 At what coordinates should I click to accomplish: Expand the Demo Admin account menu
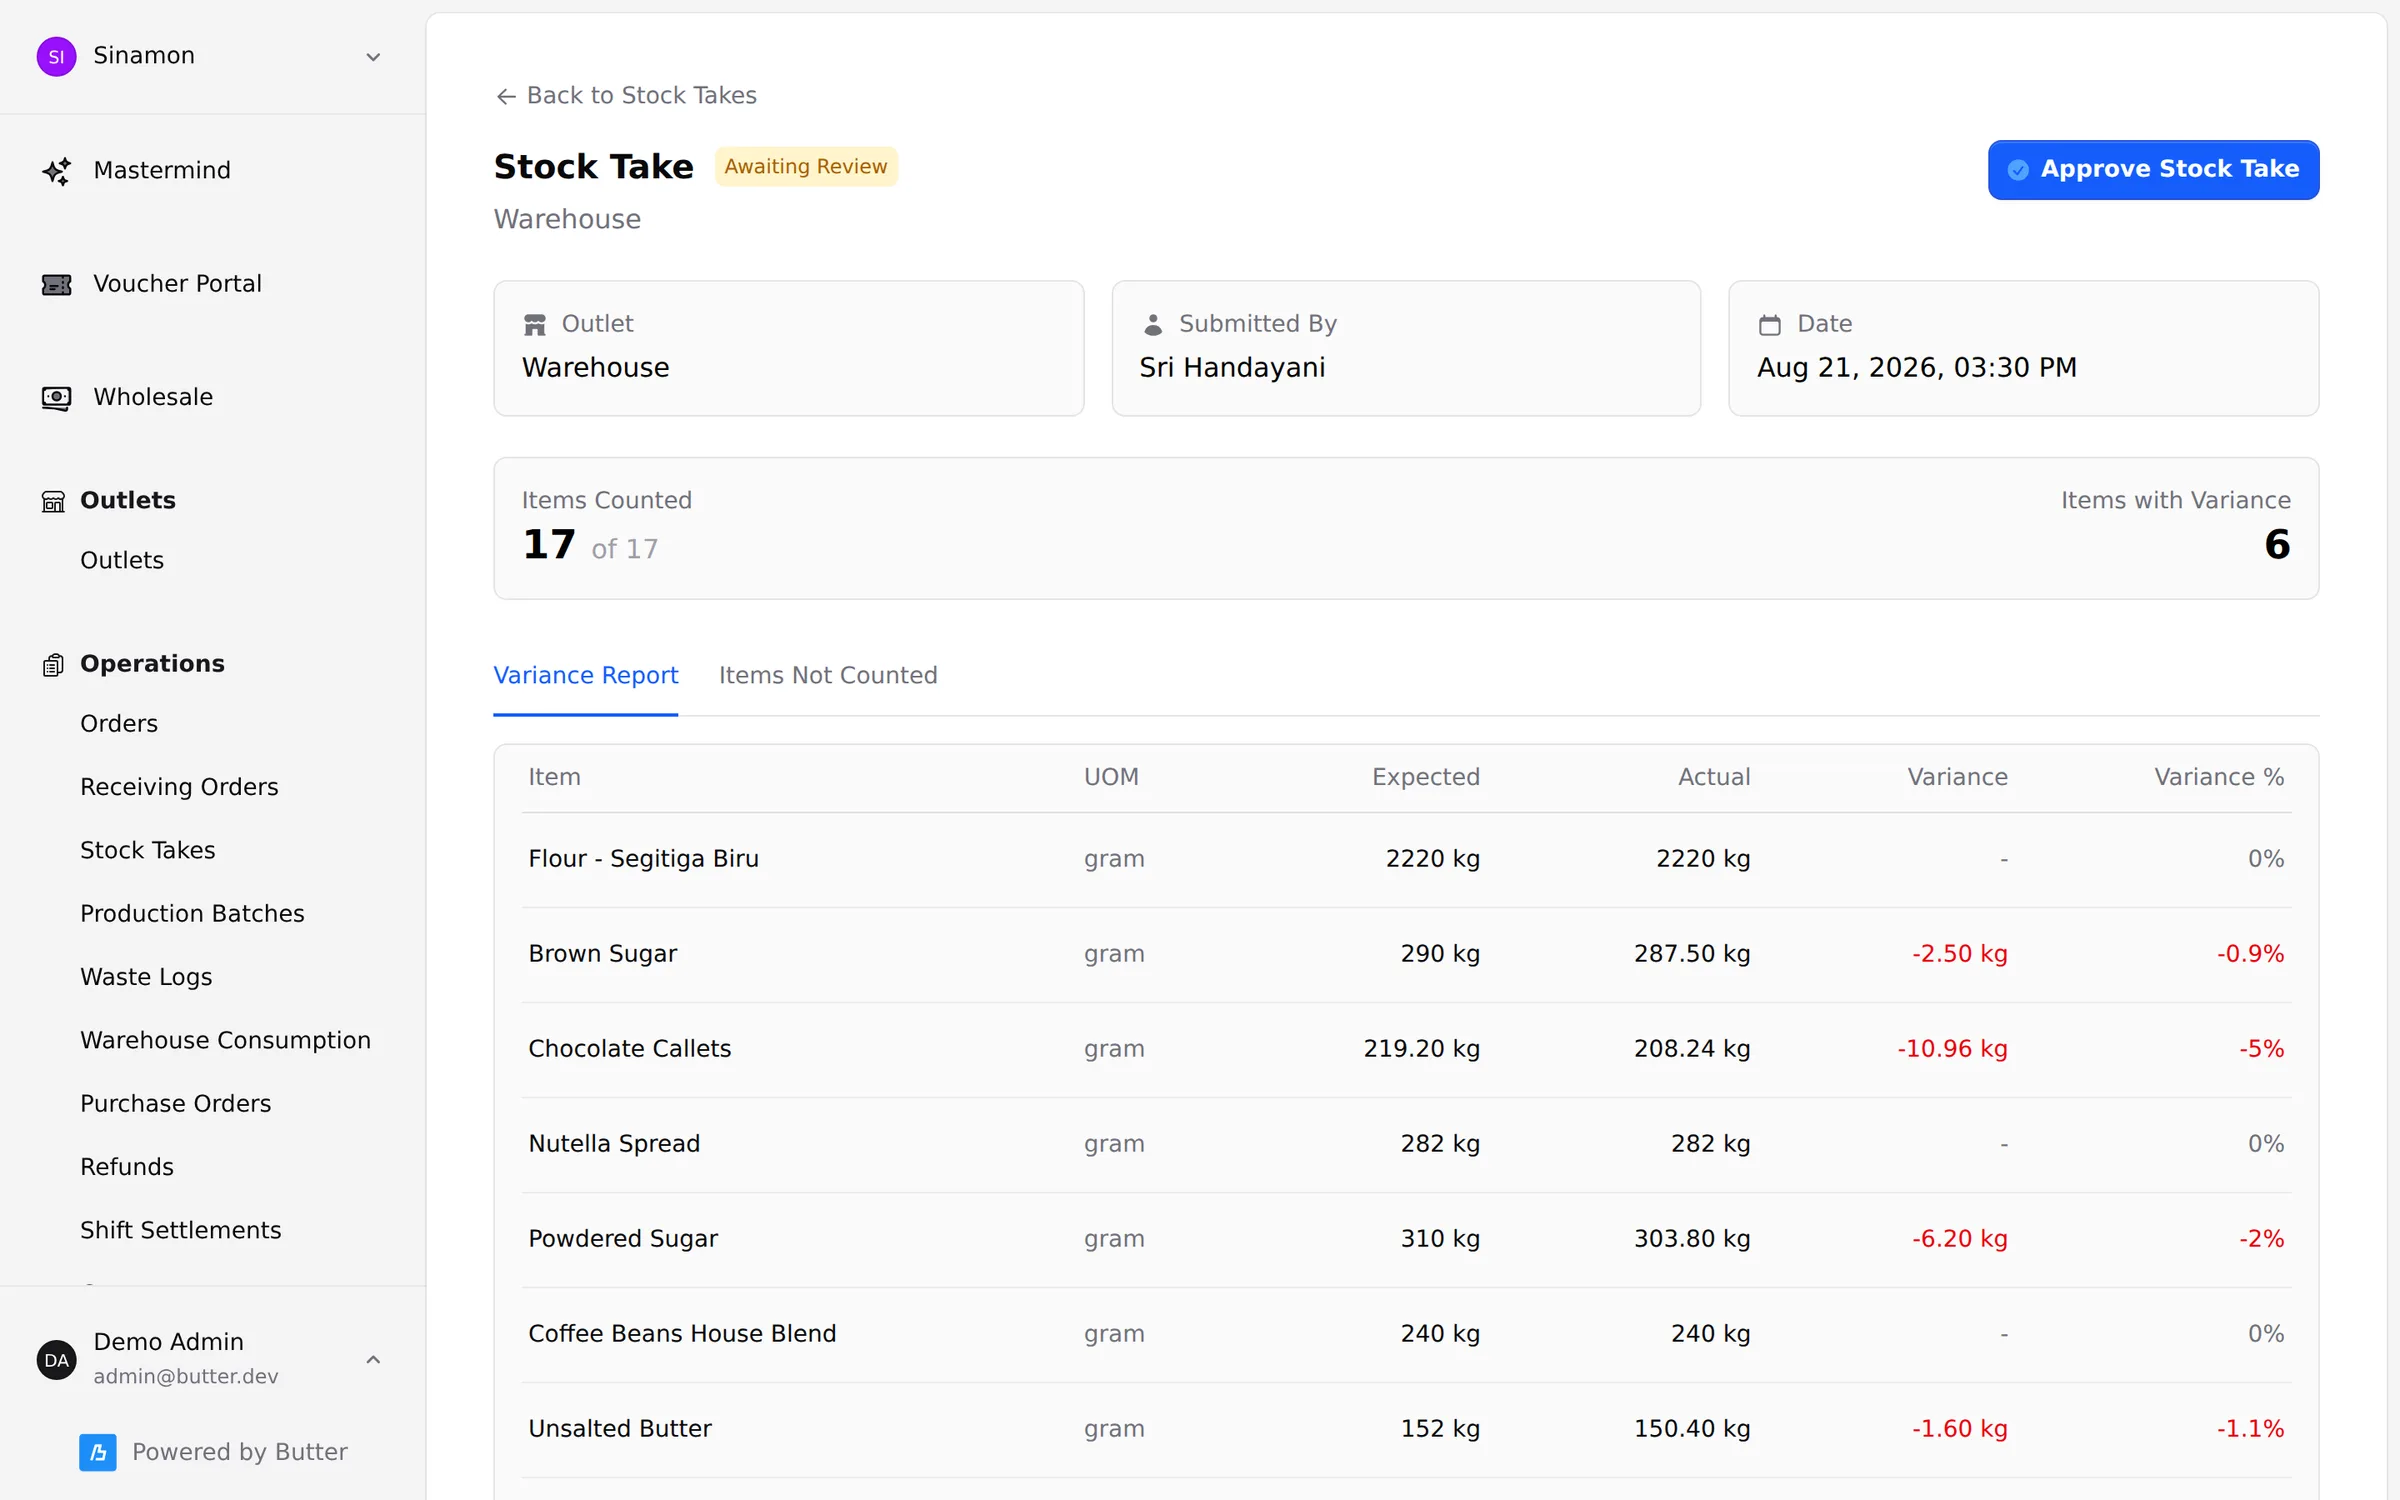tap(373, 1360)
